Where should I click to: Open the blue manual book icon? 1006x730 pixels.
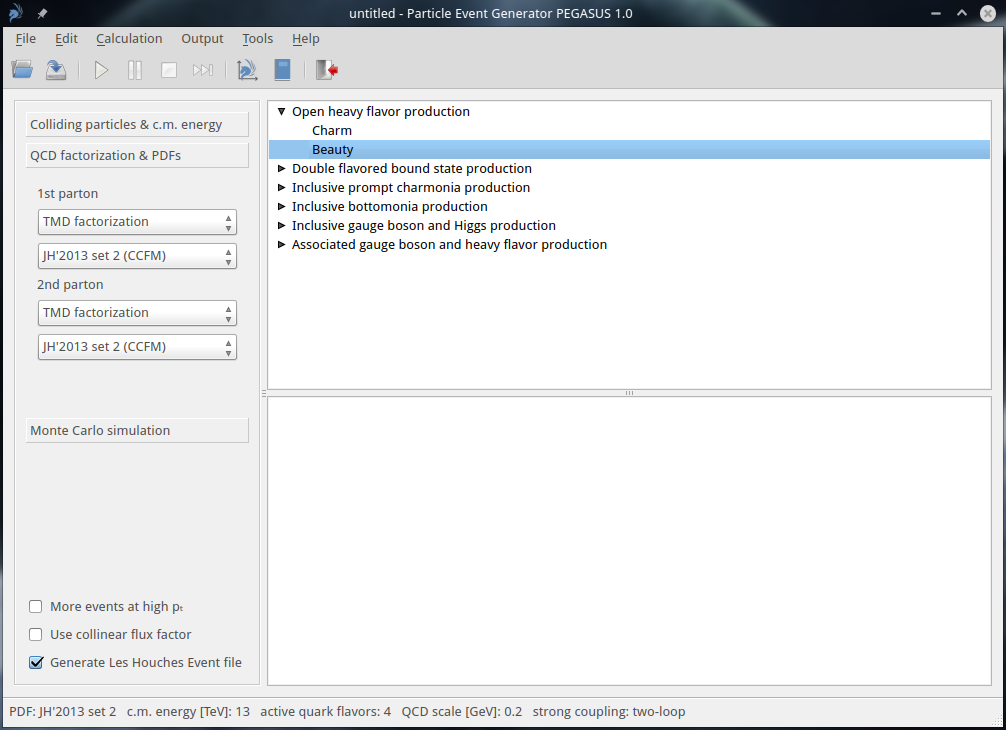click(x=282, y=70)
